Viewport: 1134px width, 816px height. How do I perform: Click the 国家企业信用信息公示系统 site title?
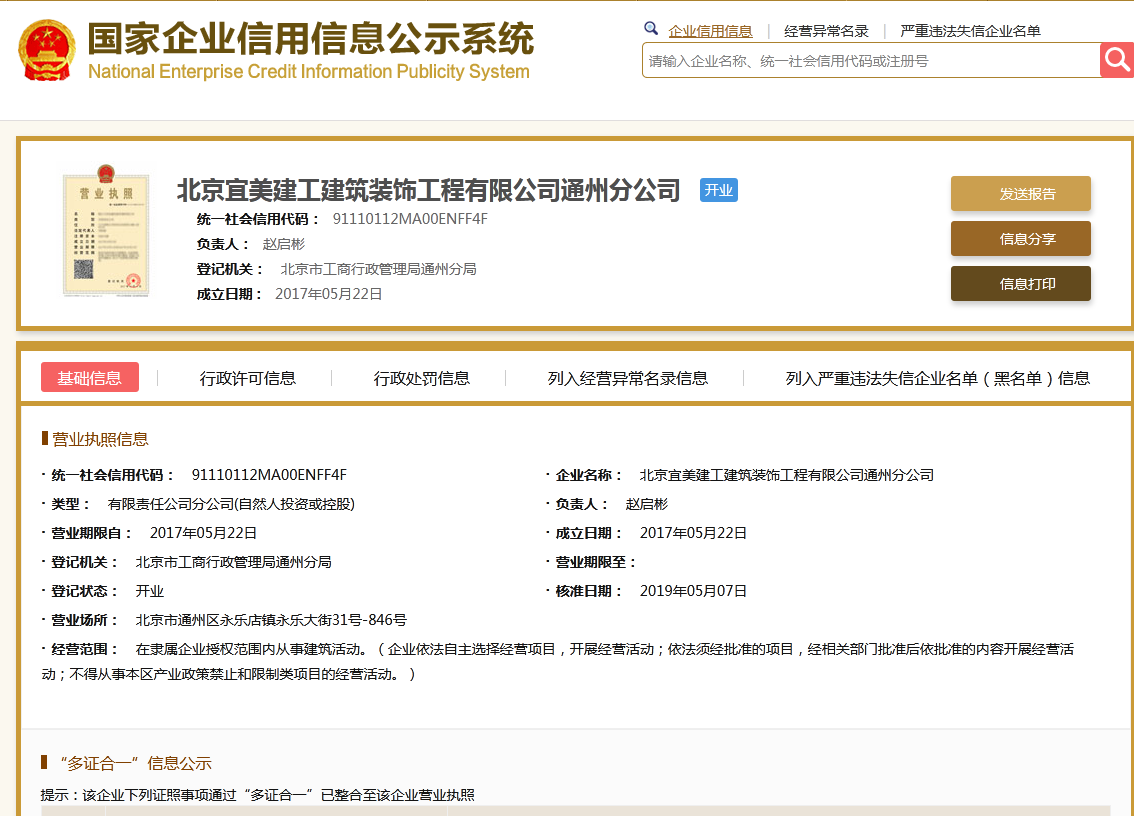click(x=311, y=38)
